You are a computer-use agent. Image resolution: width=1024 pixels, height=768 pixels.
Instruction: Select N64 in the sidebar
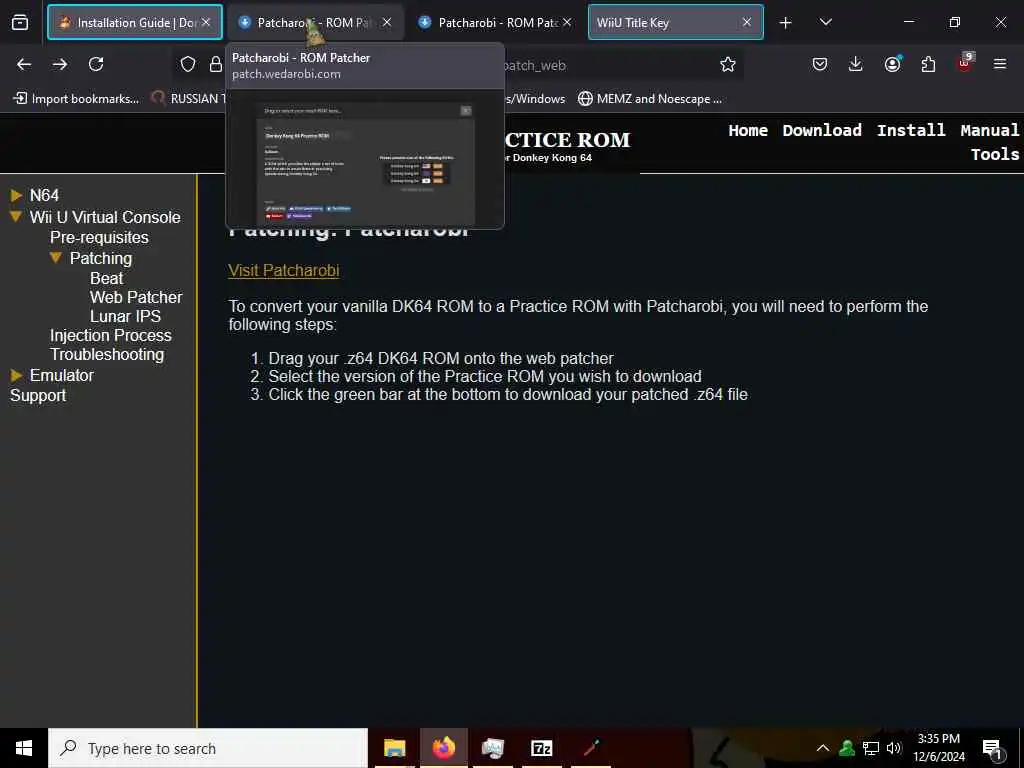[44, 195]
